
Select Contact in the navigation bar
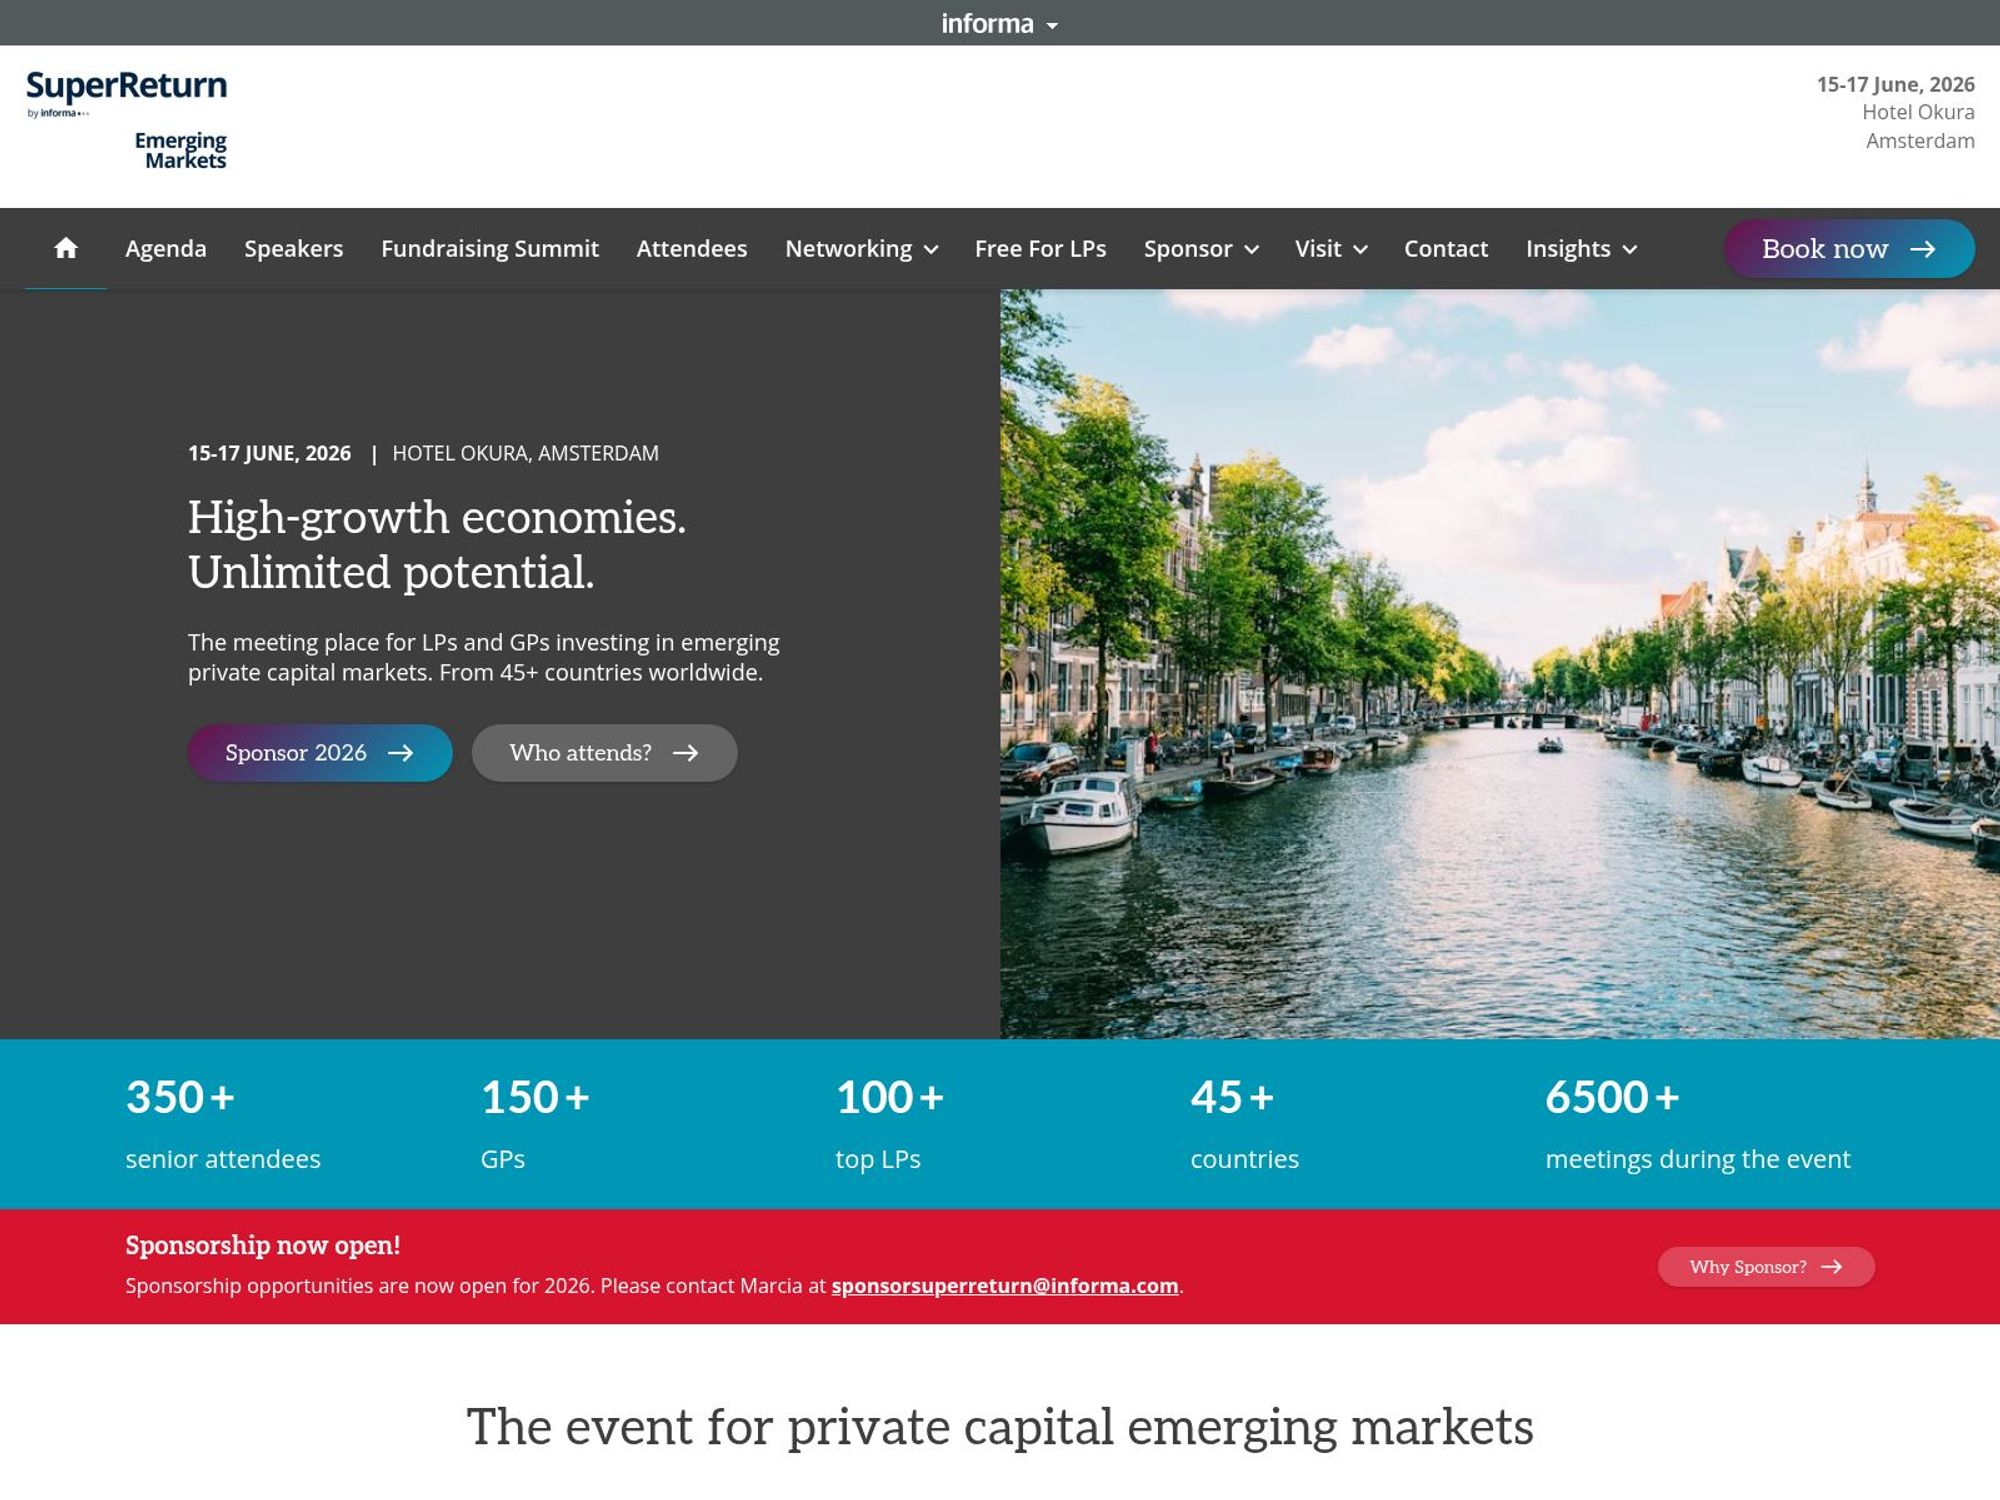pos(1445,248)
